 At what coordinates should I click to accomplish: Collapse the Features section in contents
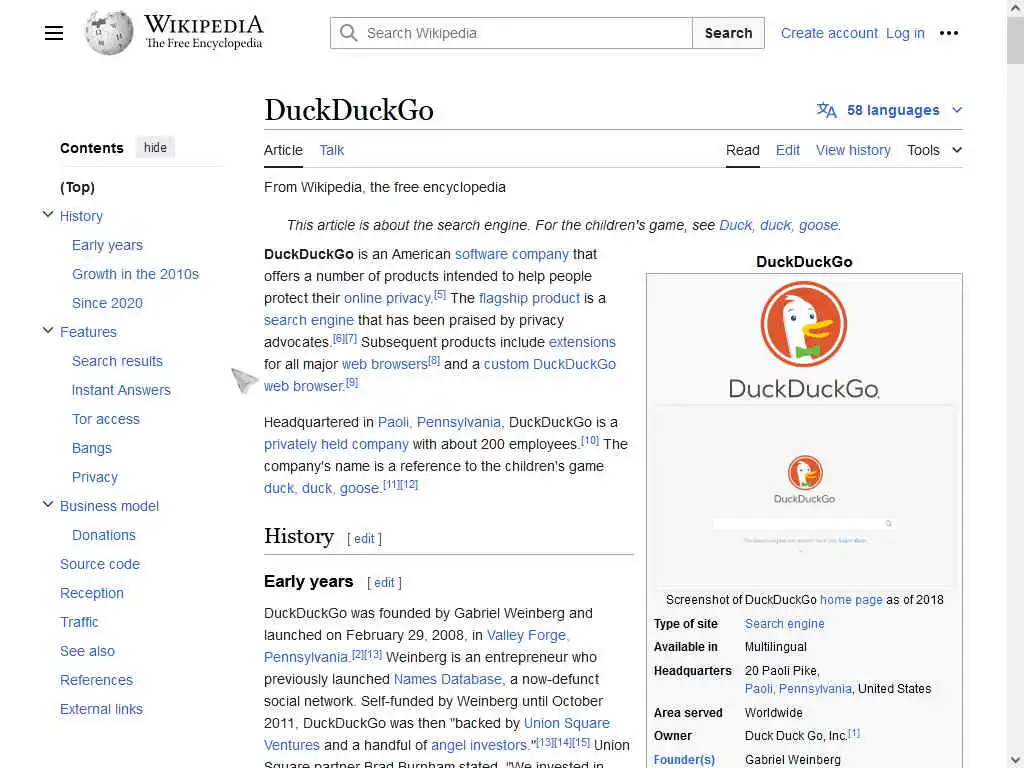[48, 330]
